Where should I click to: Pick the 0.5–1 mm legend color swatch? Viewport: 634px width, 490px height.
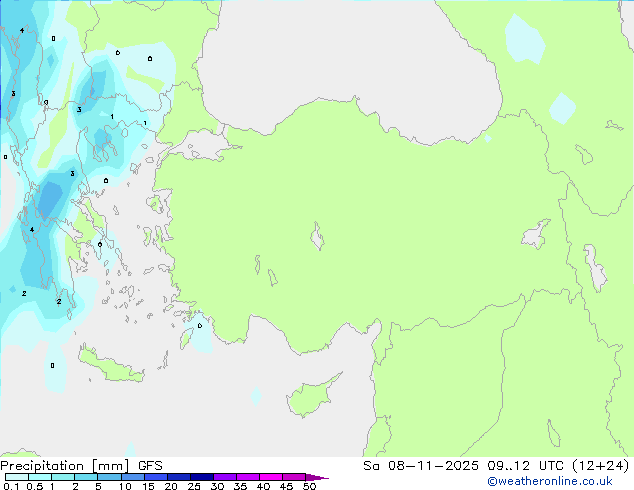[40, 477]
